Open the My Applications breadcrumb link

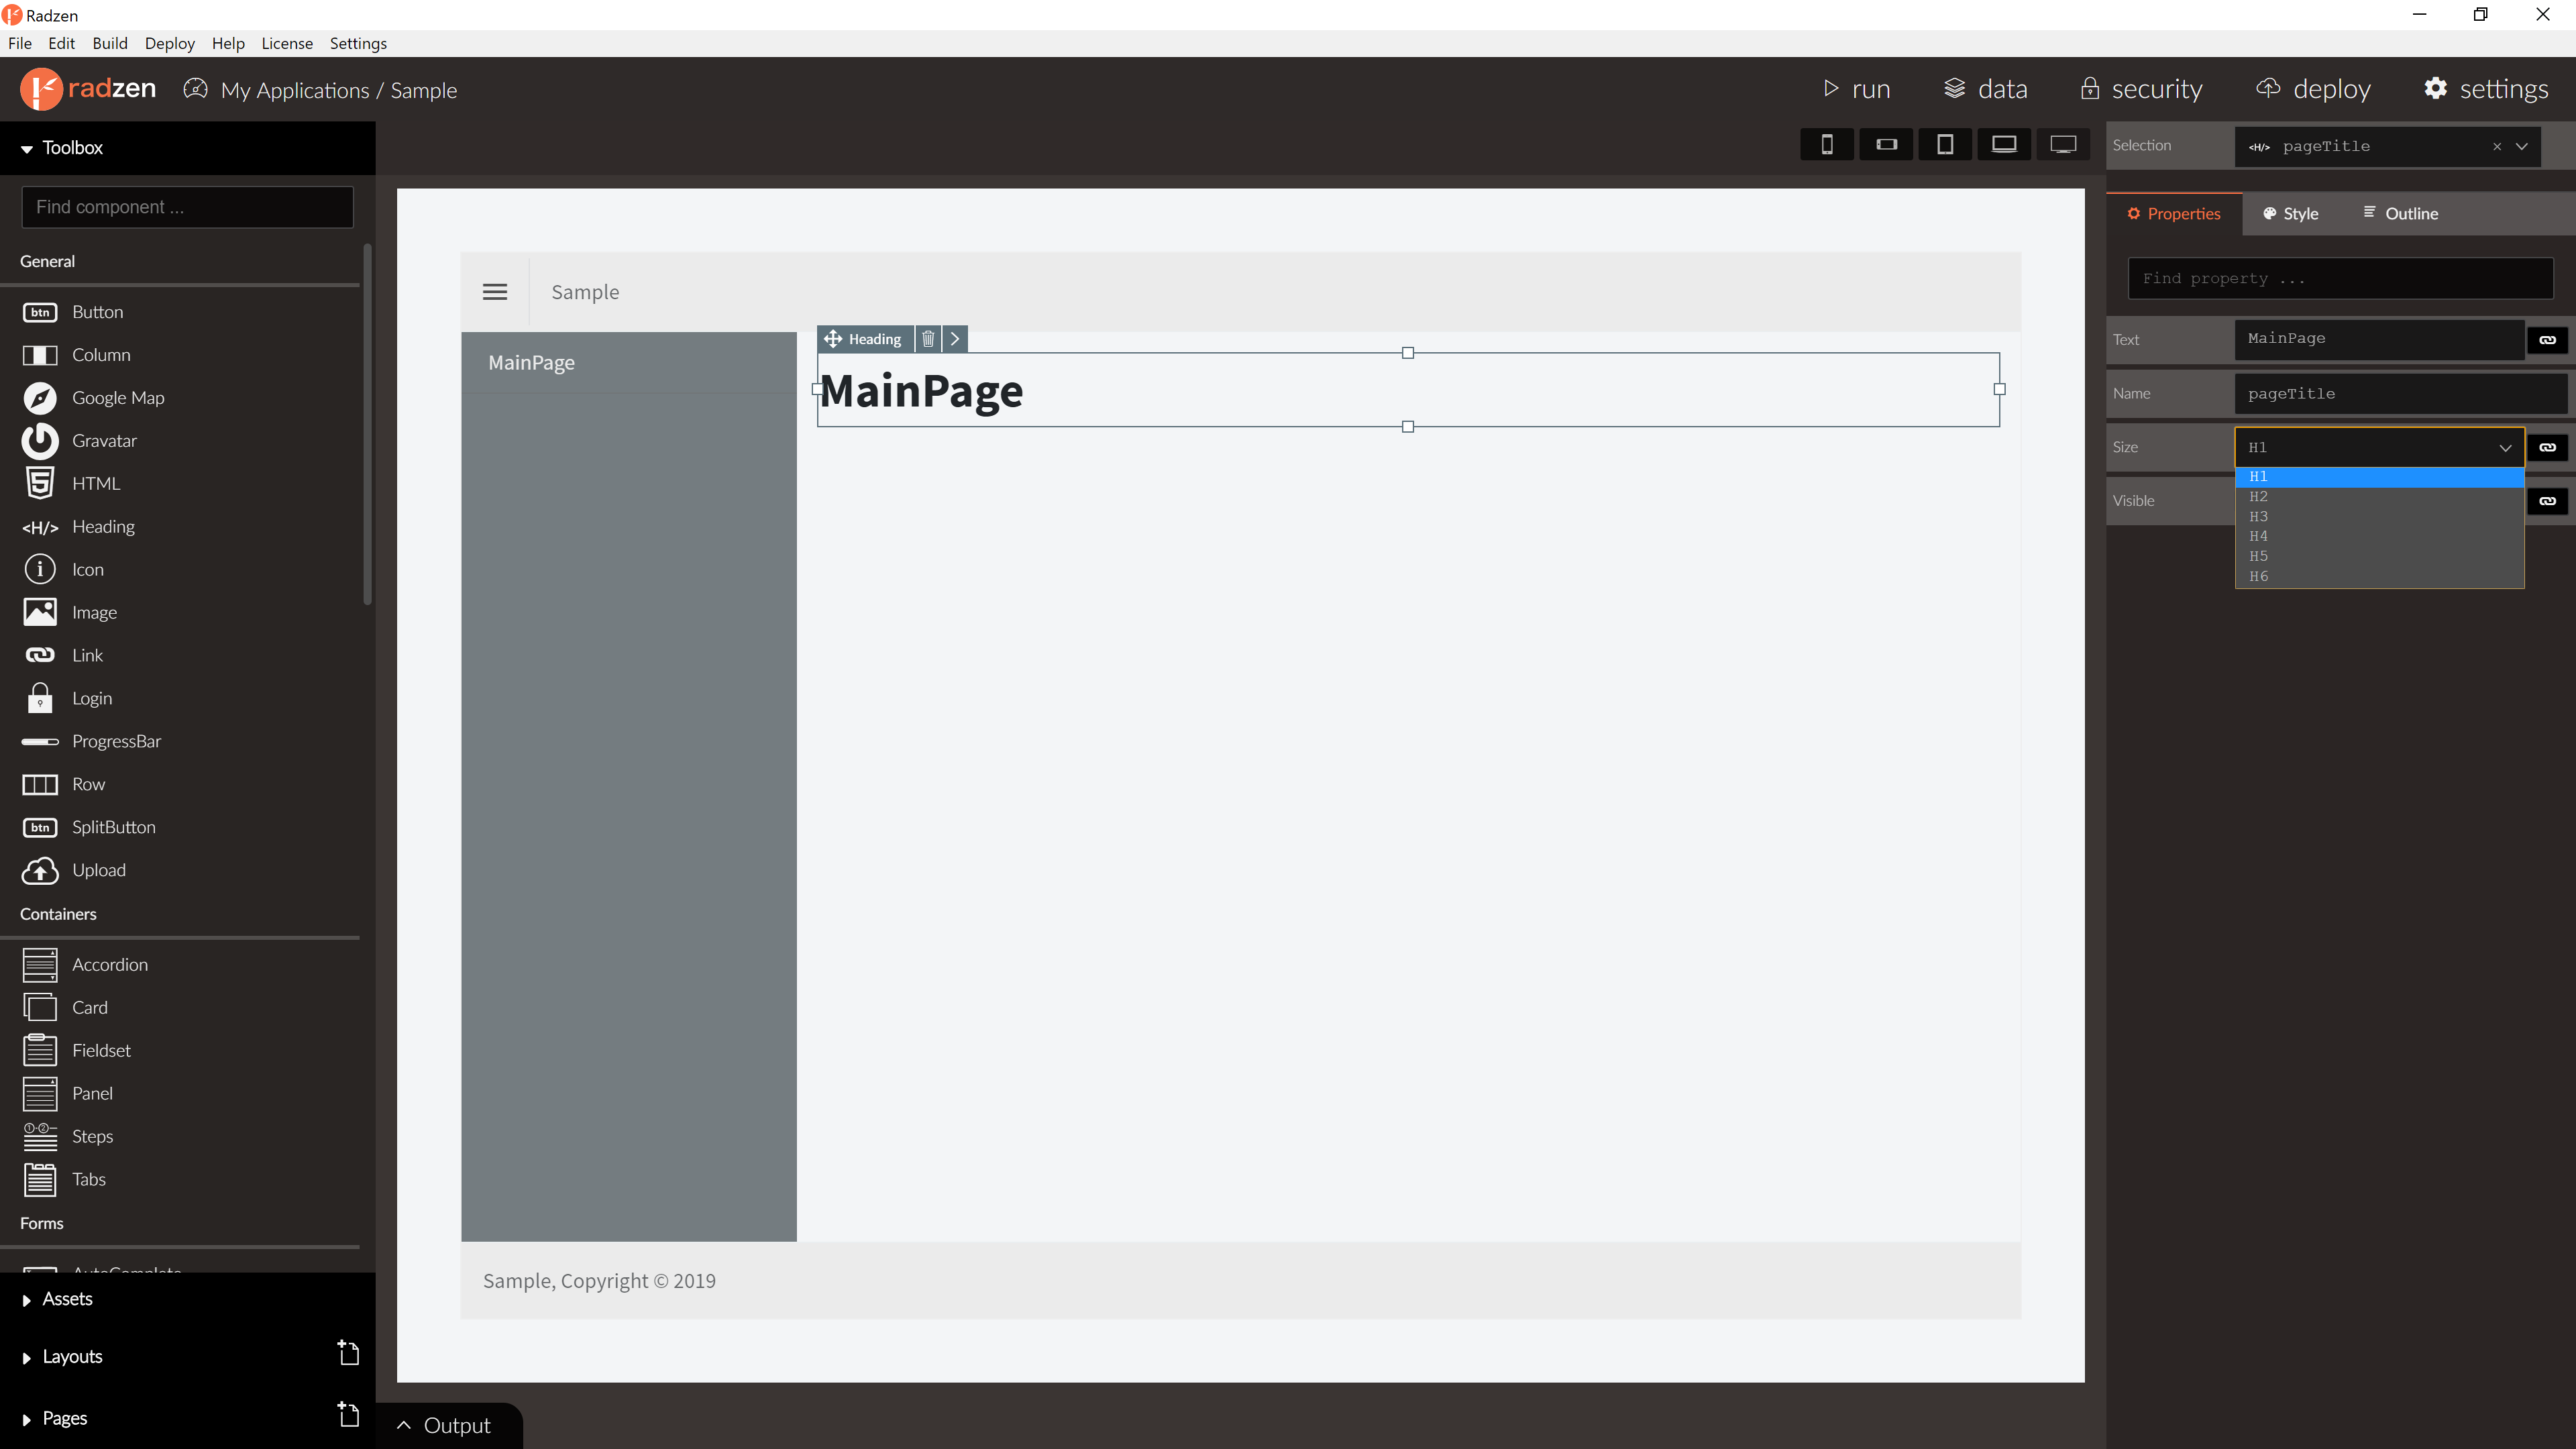coord(294,91)
